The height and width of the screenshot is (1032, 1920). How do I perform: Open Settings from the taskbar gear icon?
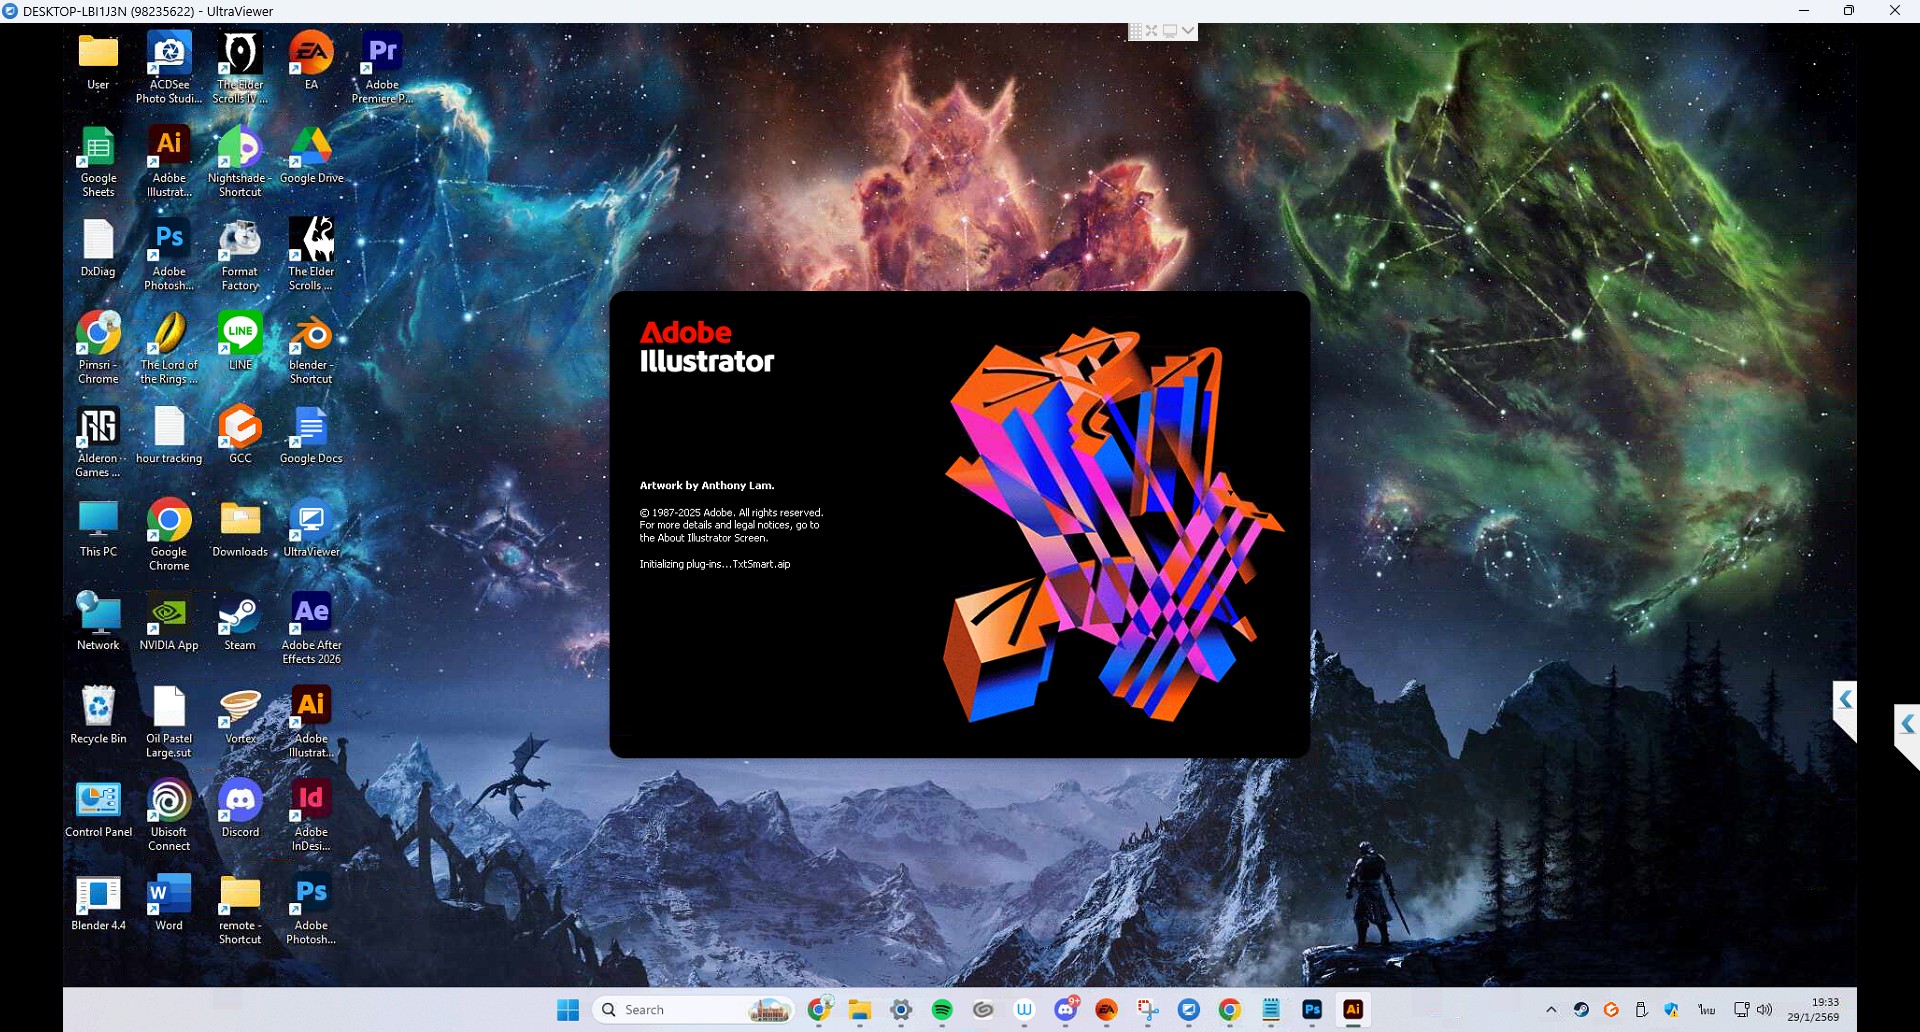[x=901, y=1010]
